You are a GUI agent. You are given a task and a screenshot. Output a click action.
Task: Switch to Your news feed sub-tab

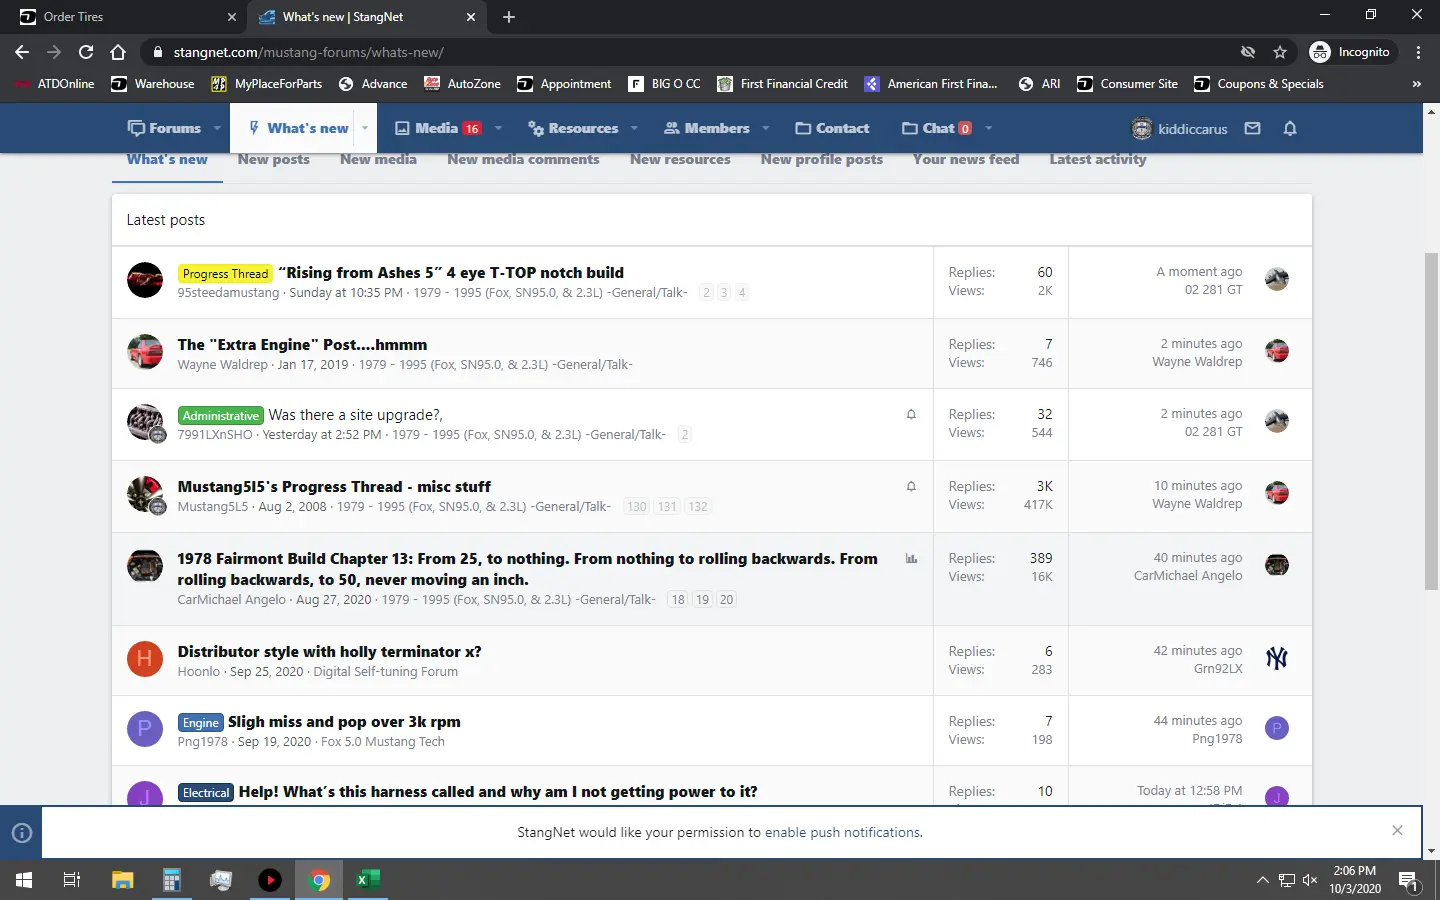click(966, 160)
